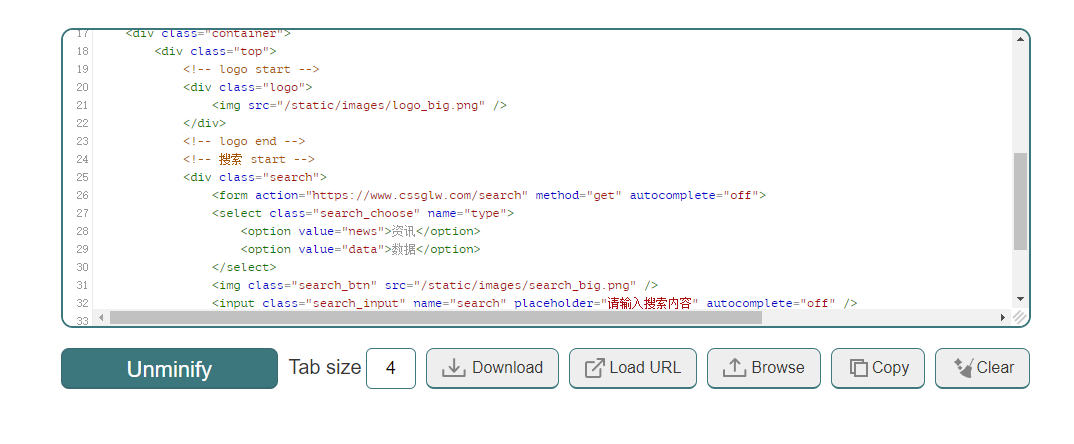Click the closing </div> on line 22

point(204,123)
